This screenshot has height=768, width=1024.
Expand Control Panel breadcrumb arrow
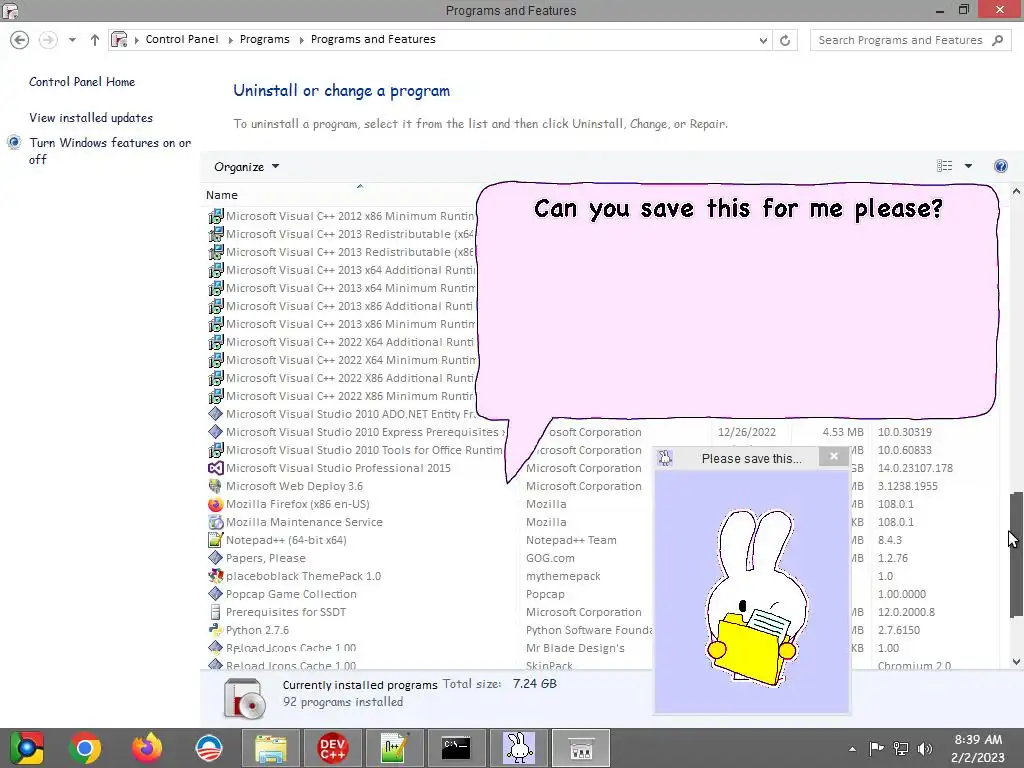230,40
